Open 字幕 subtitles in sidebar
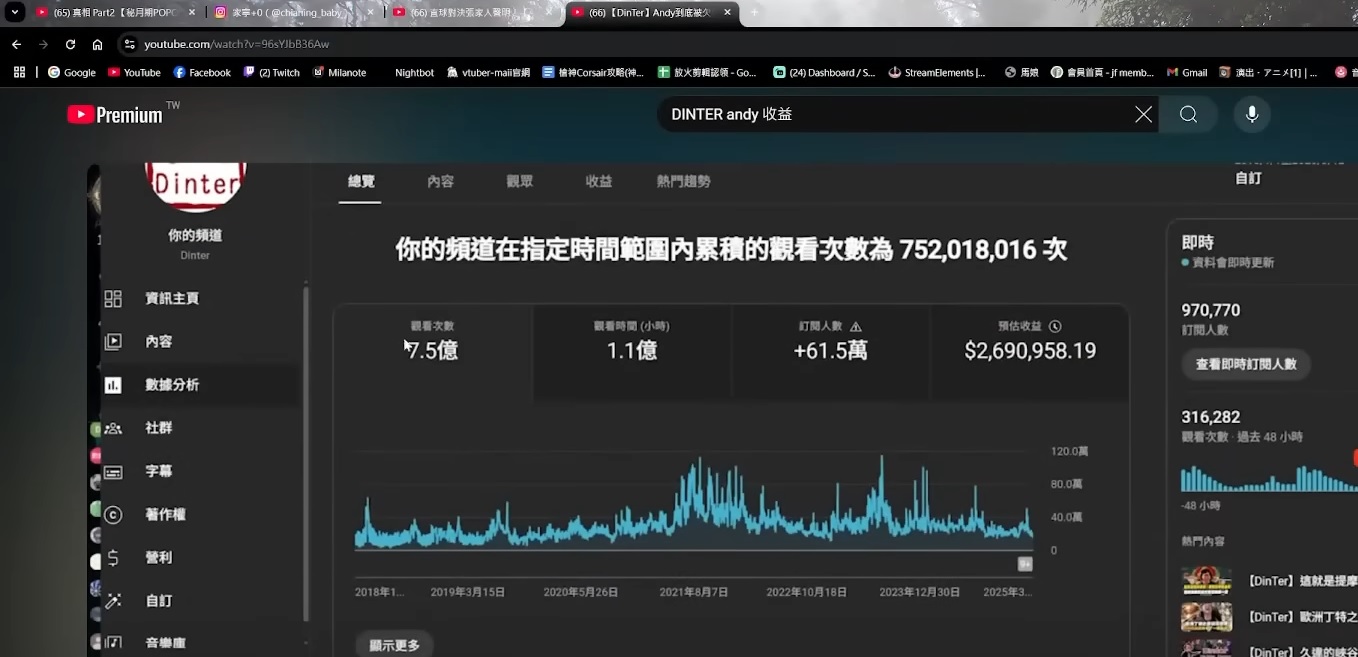This screenshot has height=657, width=1358. tap(158, 471)
